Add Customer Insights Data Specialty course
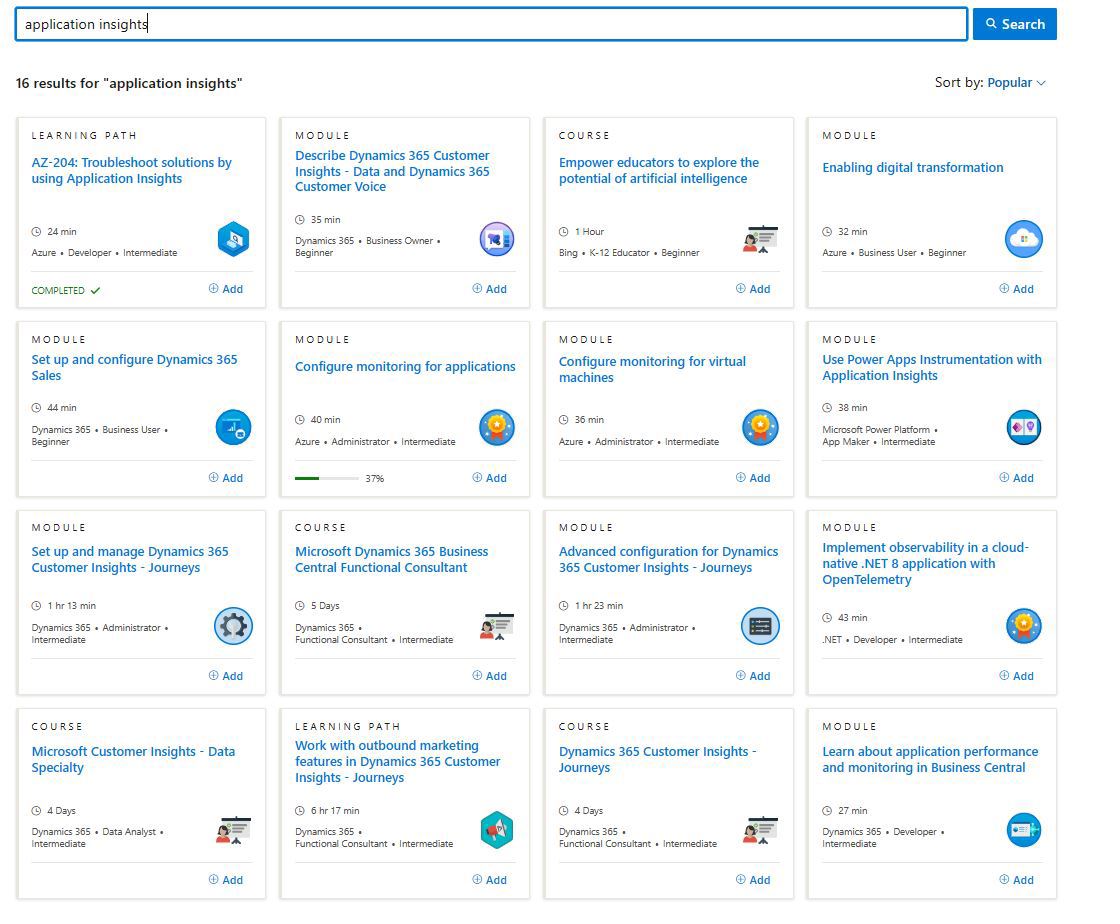This screenshot has width=1120, height=924. click(226, 880)
